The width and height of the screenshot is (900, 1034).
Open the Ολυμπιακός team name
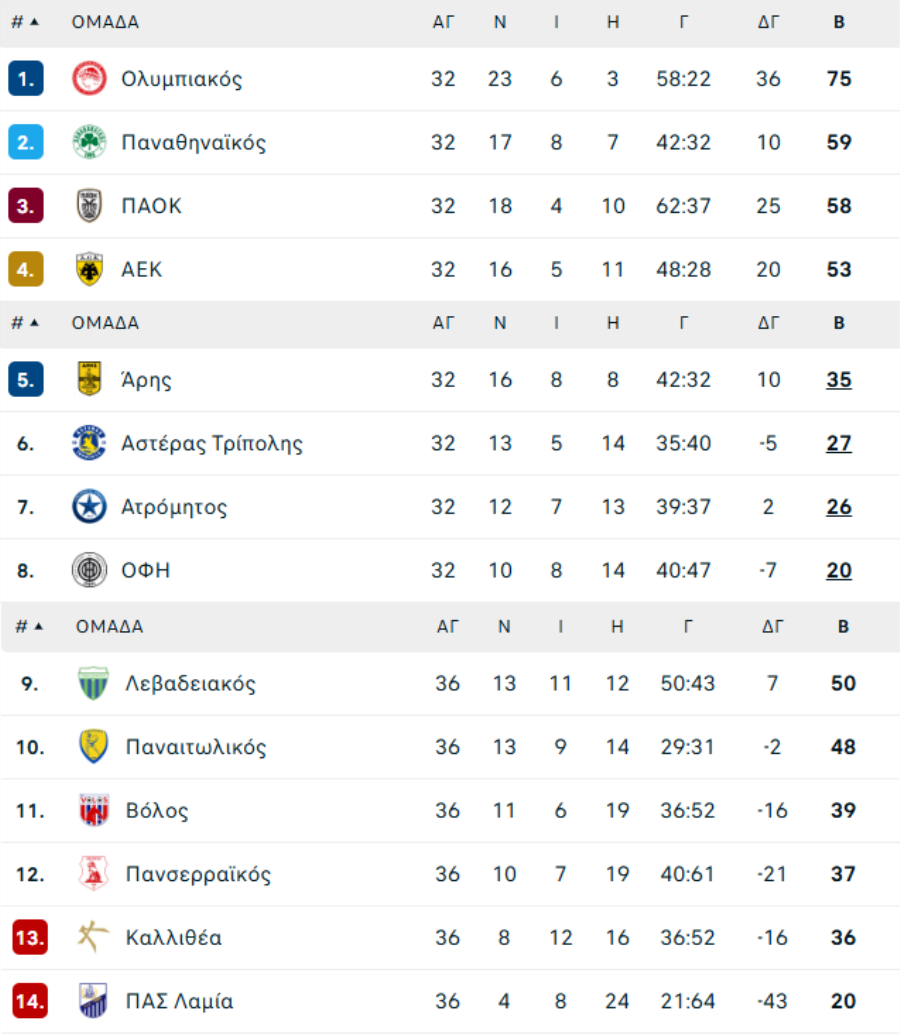[182, 79]
